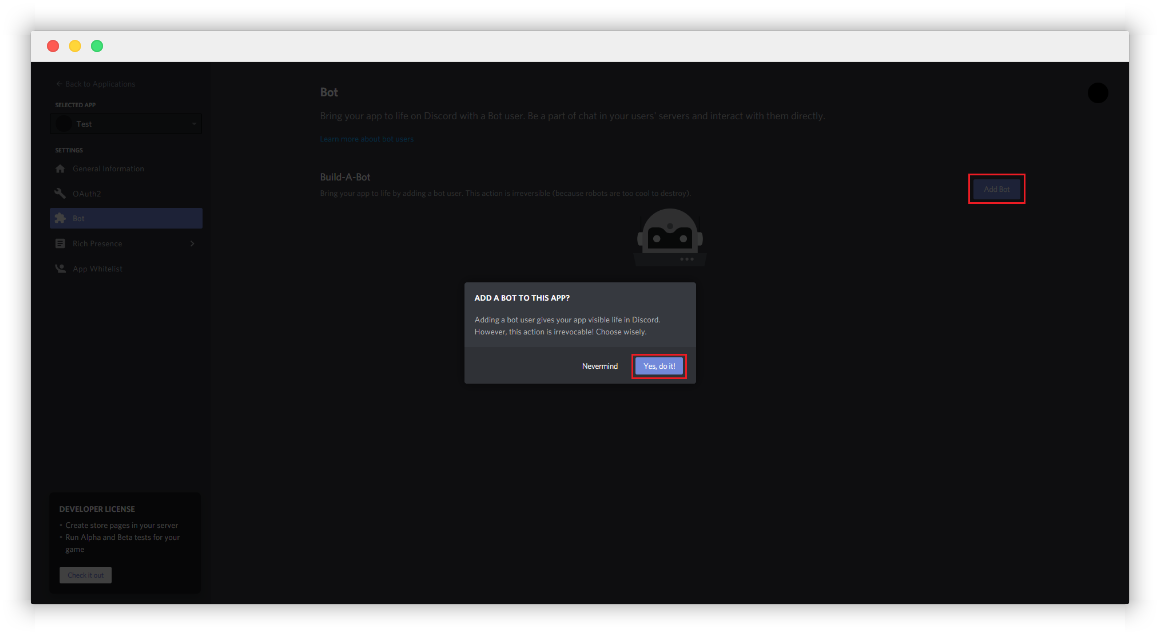Click the "Check it out" developer license button
Screen dimensions: 1160x635
pyautogui.click(x=85, y=575)
